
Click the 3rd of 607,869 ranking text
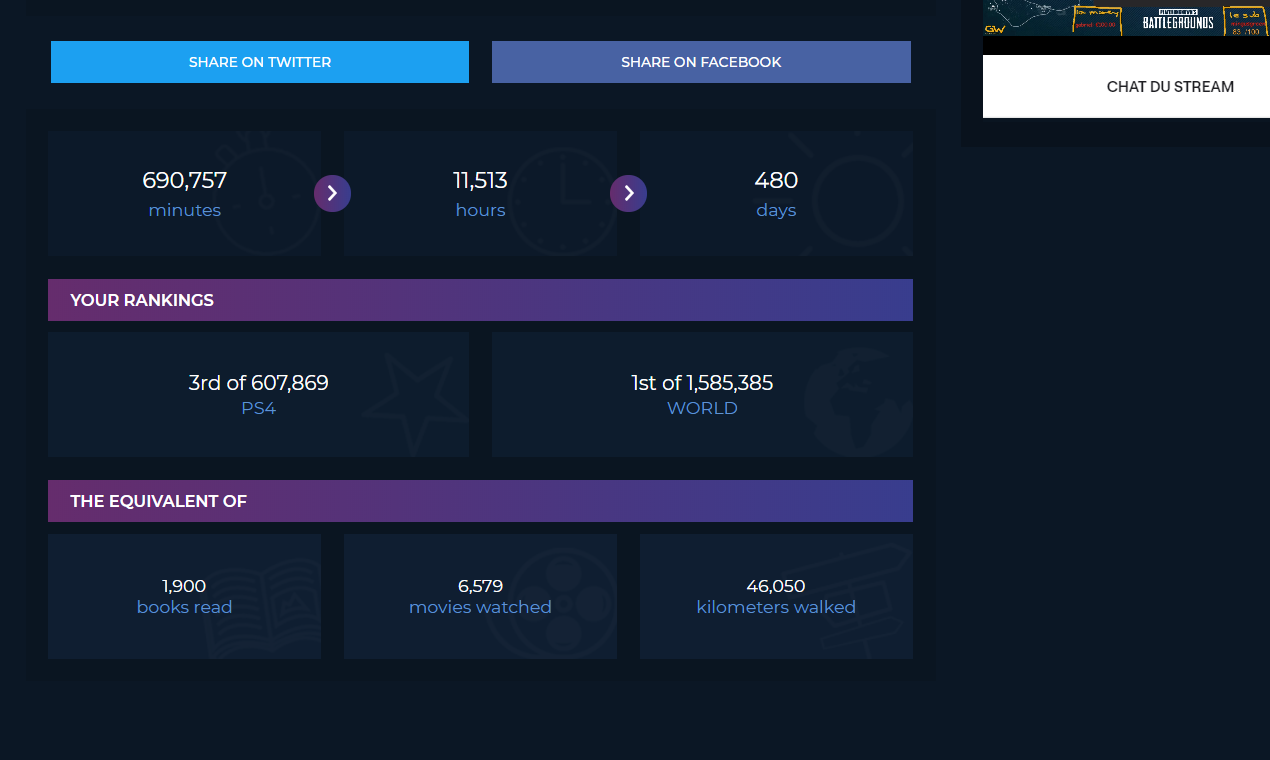(x=258, y=383)
